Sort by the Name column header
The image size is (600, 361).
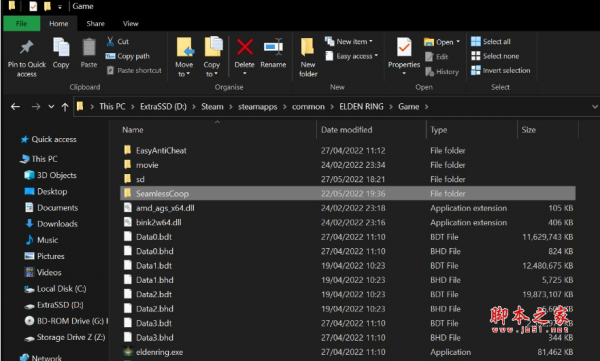point(133,130)
